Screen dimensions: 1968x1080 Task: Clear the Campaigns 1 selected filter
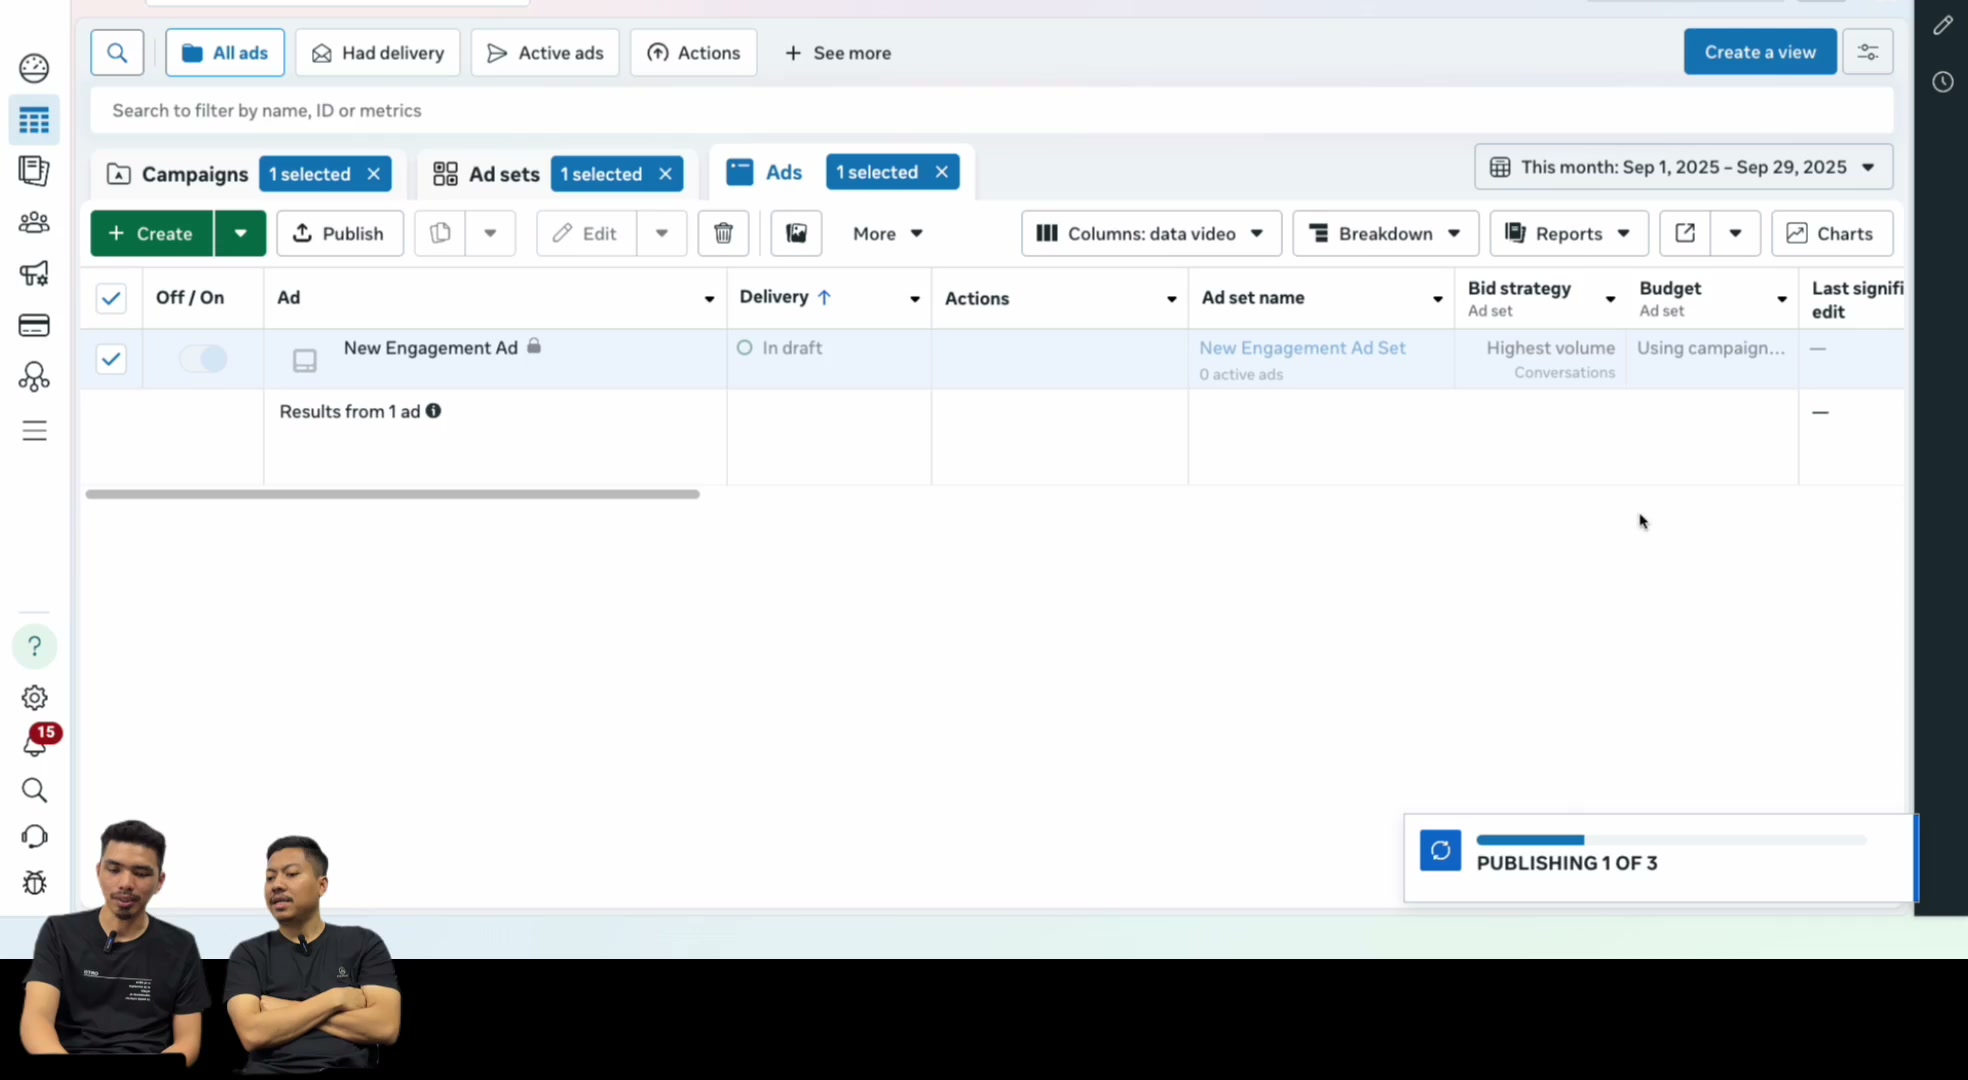coord(374,174)
